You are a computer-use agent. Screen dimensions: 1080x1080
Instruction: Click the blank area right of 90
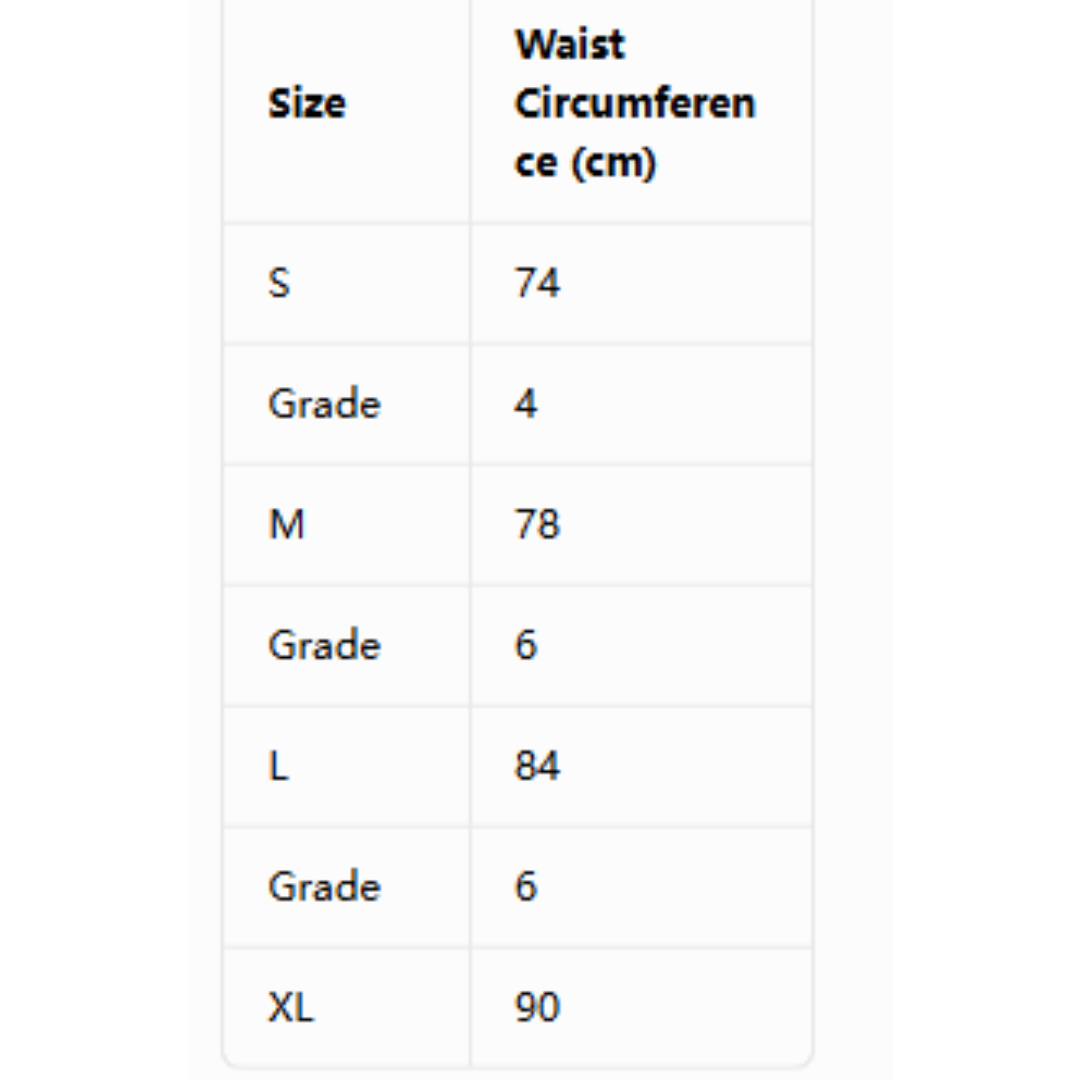pyautogui.click(x=689, y=1007)
